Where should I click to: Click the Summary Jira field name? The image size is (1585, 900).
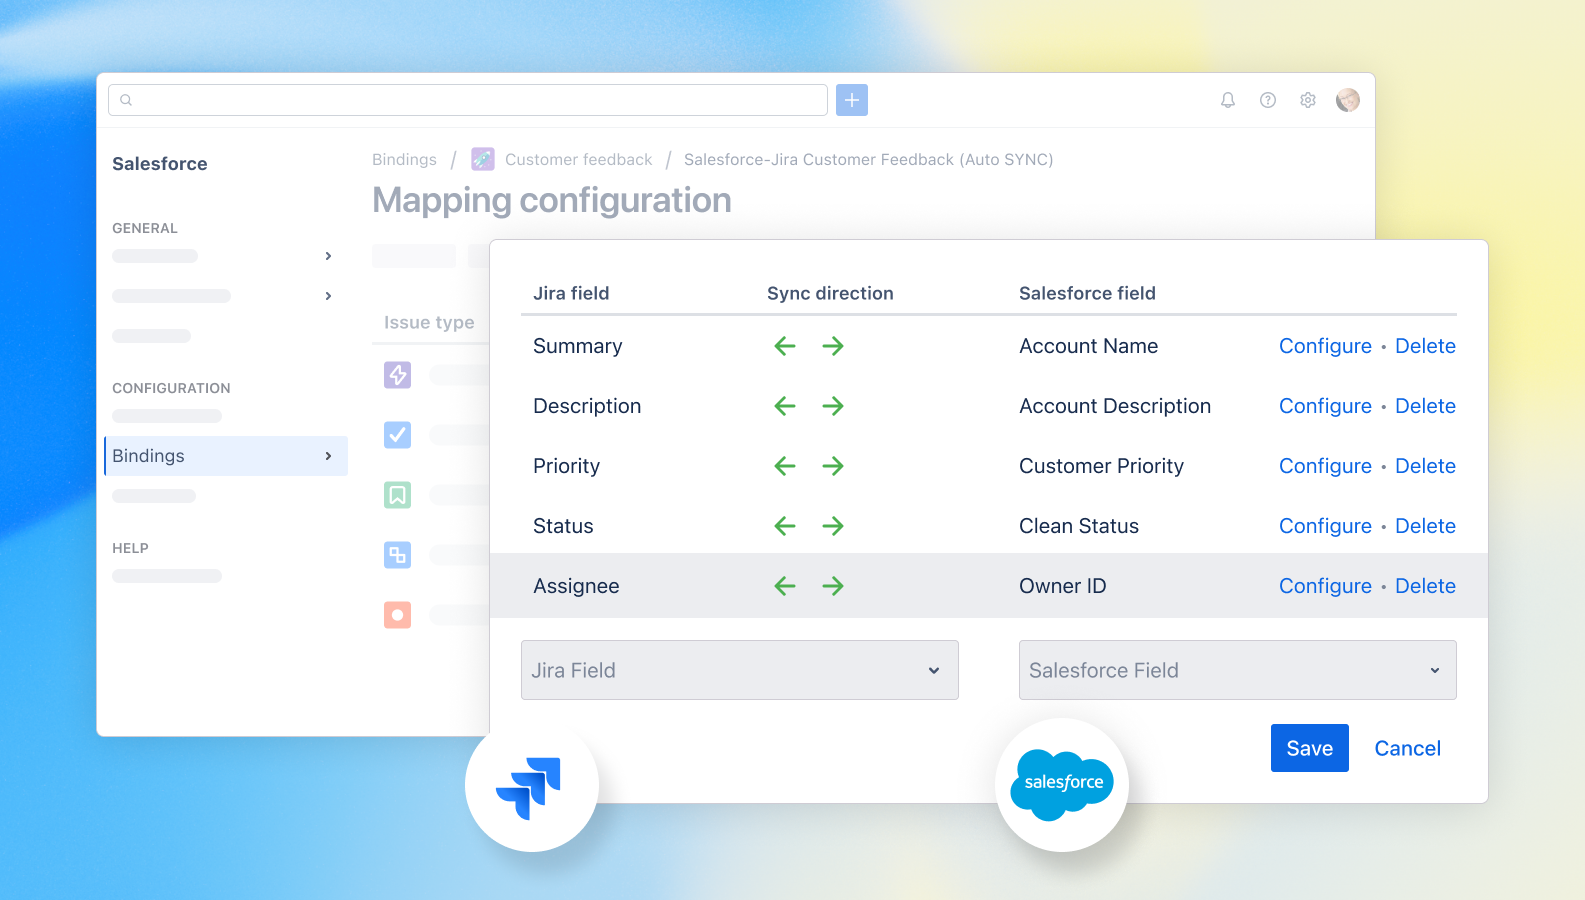[x=577, y=346]
